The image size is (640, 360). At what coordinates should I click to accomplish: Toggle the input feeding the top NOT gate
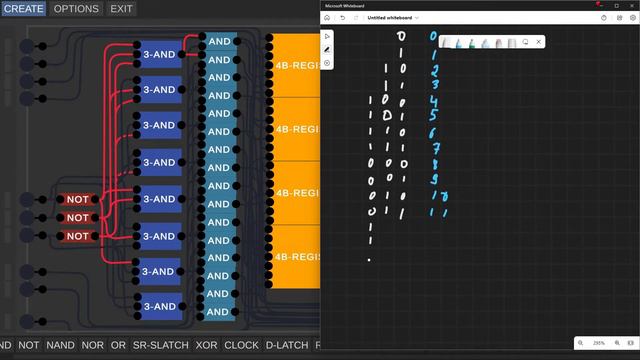point(27,199)
